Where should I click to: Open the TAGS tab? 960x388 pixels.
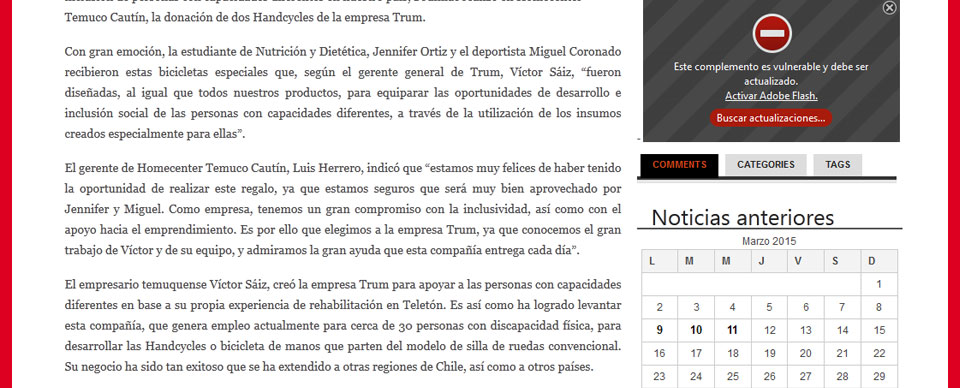tap(838, 165)
